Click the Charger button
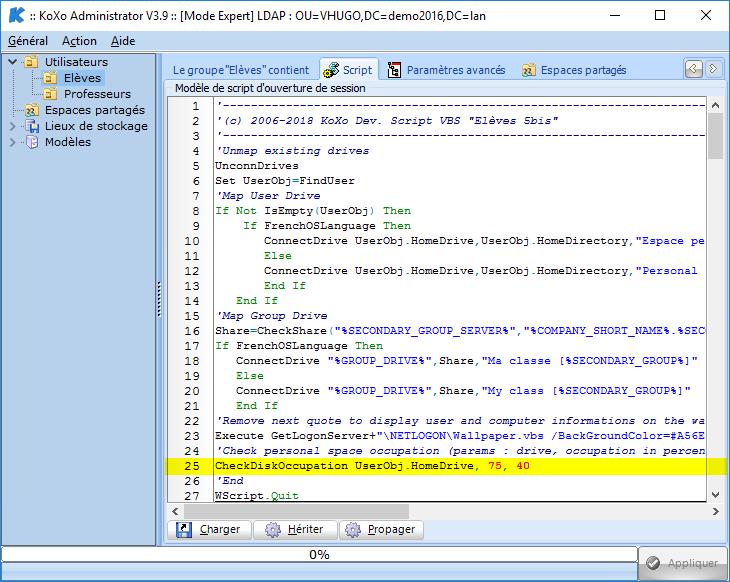Screen dimensions: 730x582 209,530
